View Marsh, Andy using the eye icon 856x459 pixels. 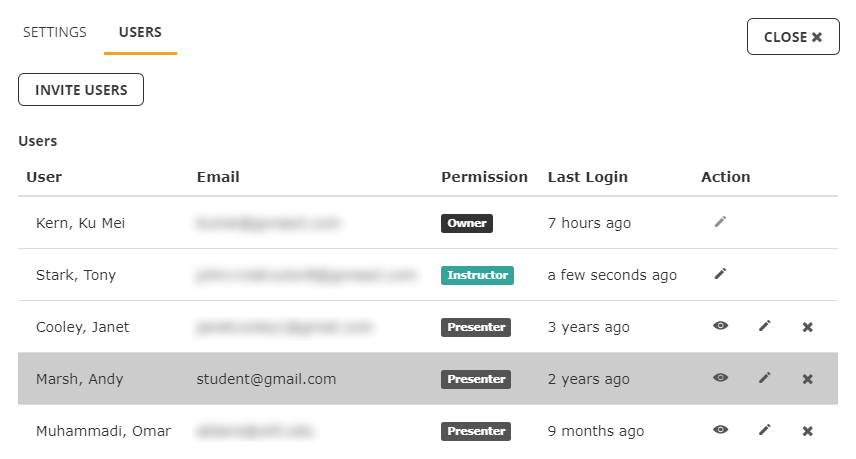click(x=721, y=378)
